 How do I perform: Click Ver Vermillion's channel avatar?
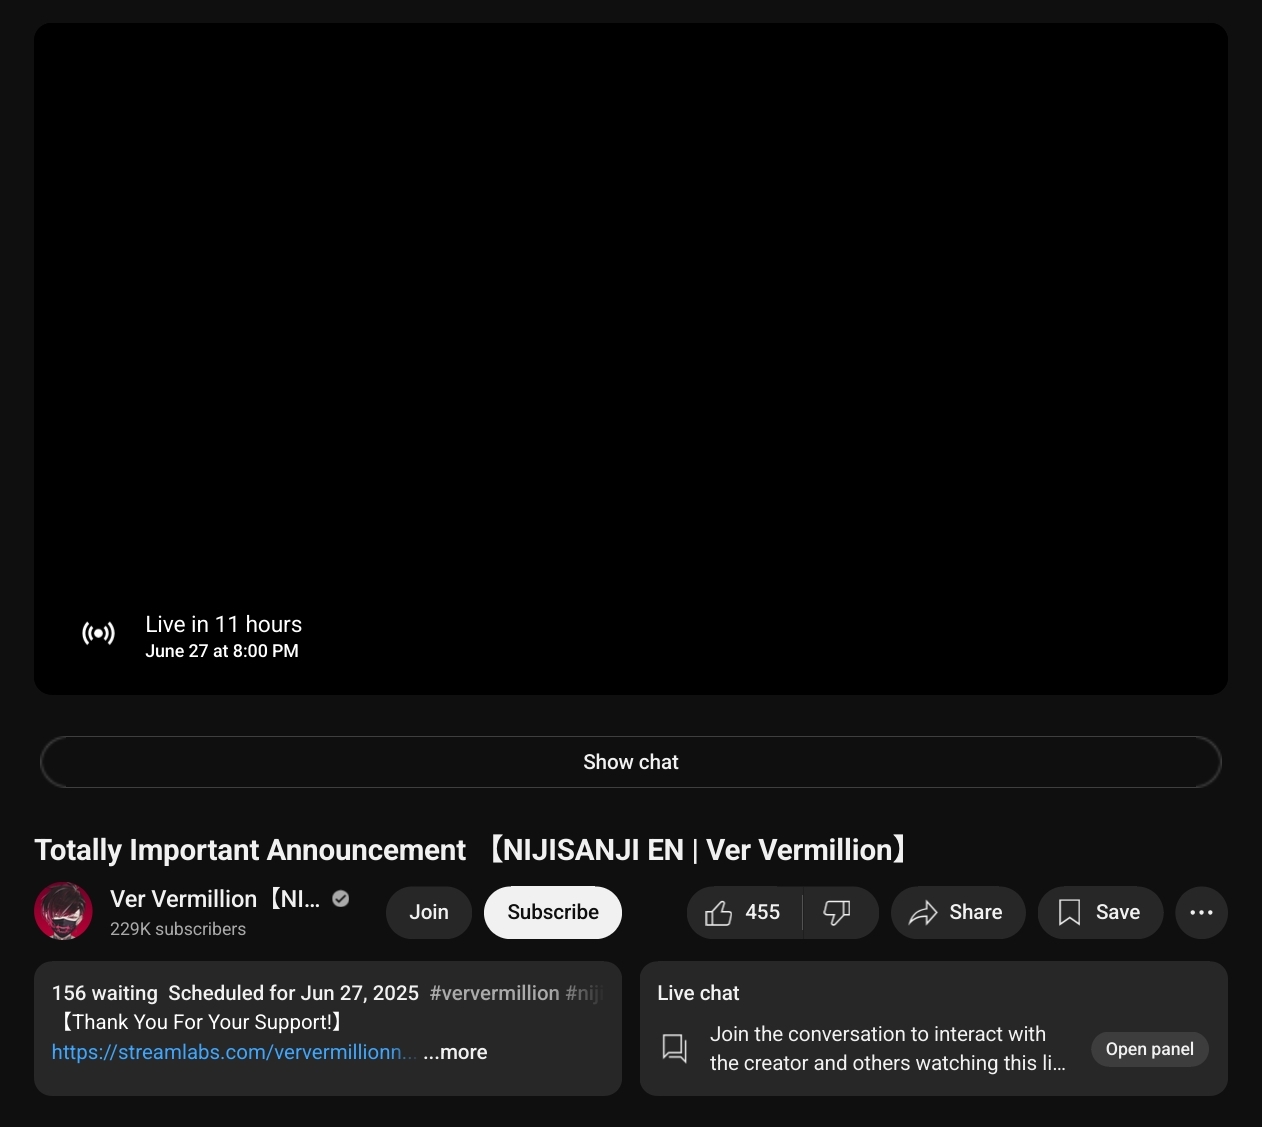point(63,911)
